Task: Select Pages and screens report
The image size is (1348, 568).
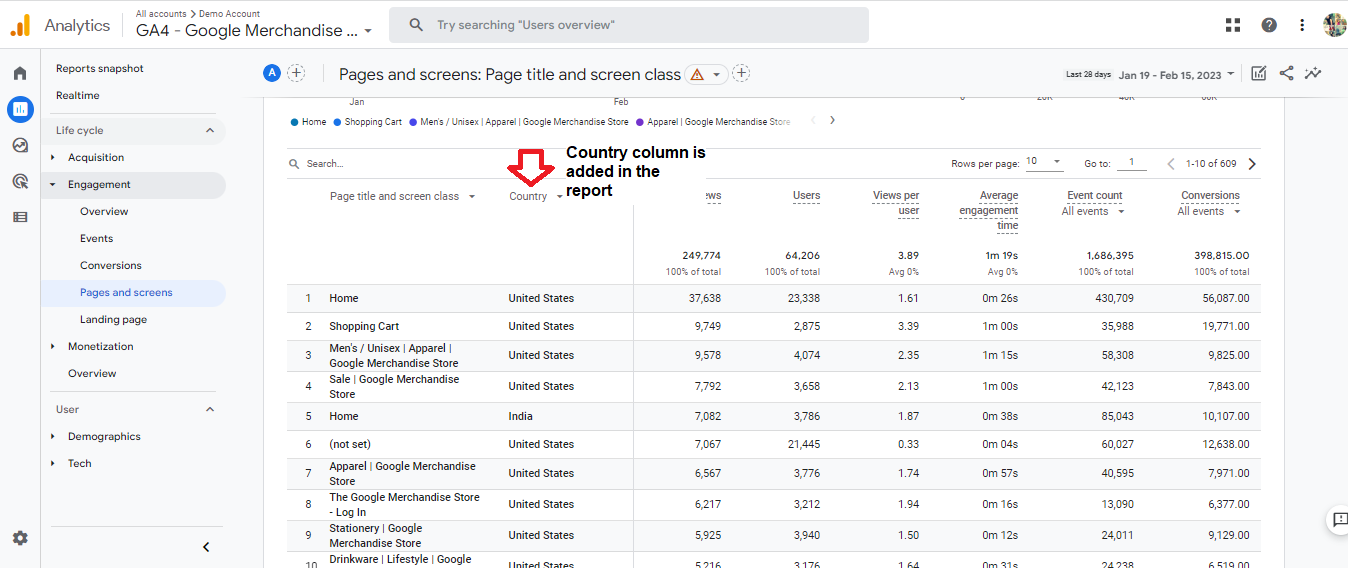Action: click(126, 292)
